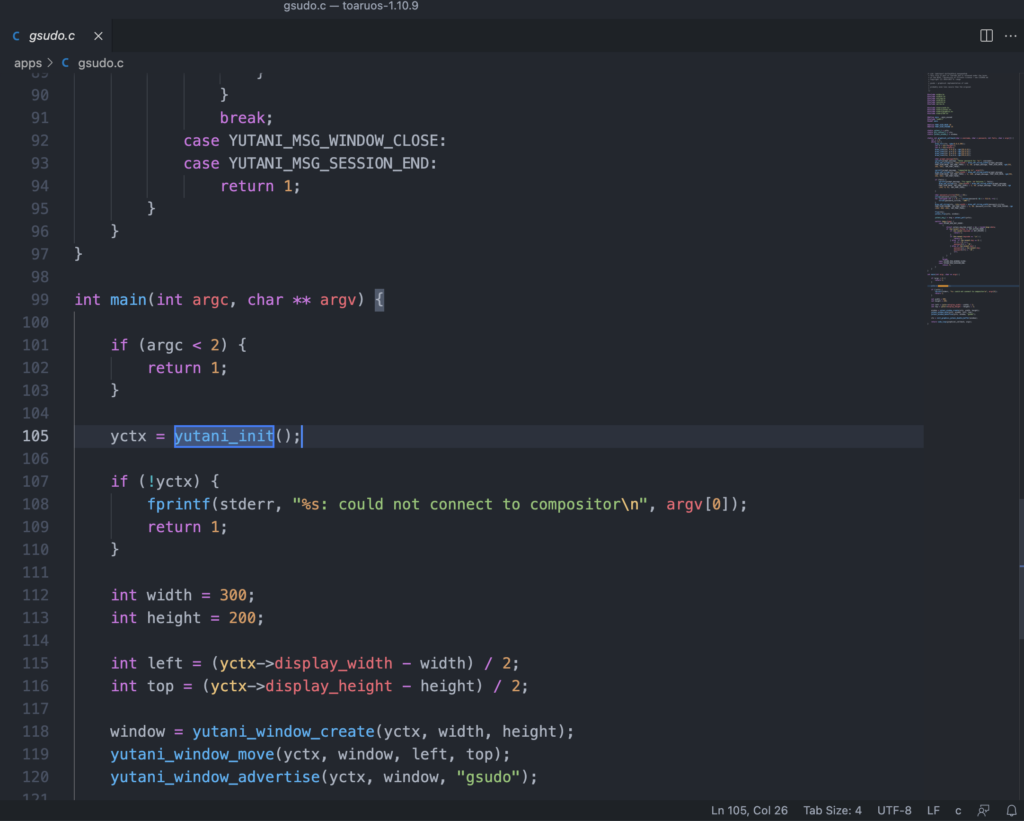Open the more actions ellipsis menu
The width and height of the screenshot is (1024, 821).
tap(1011, 36)
